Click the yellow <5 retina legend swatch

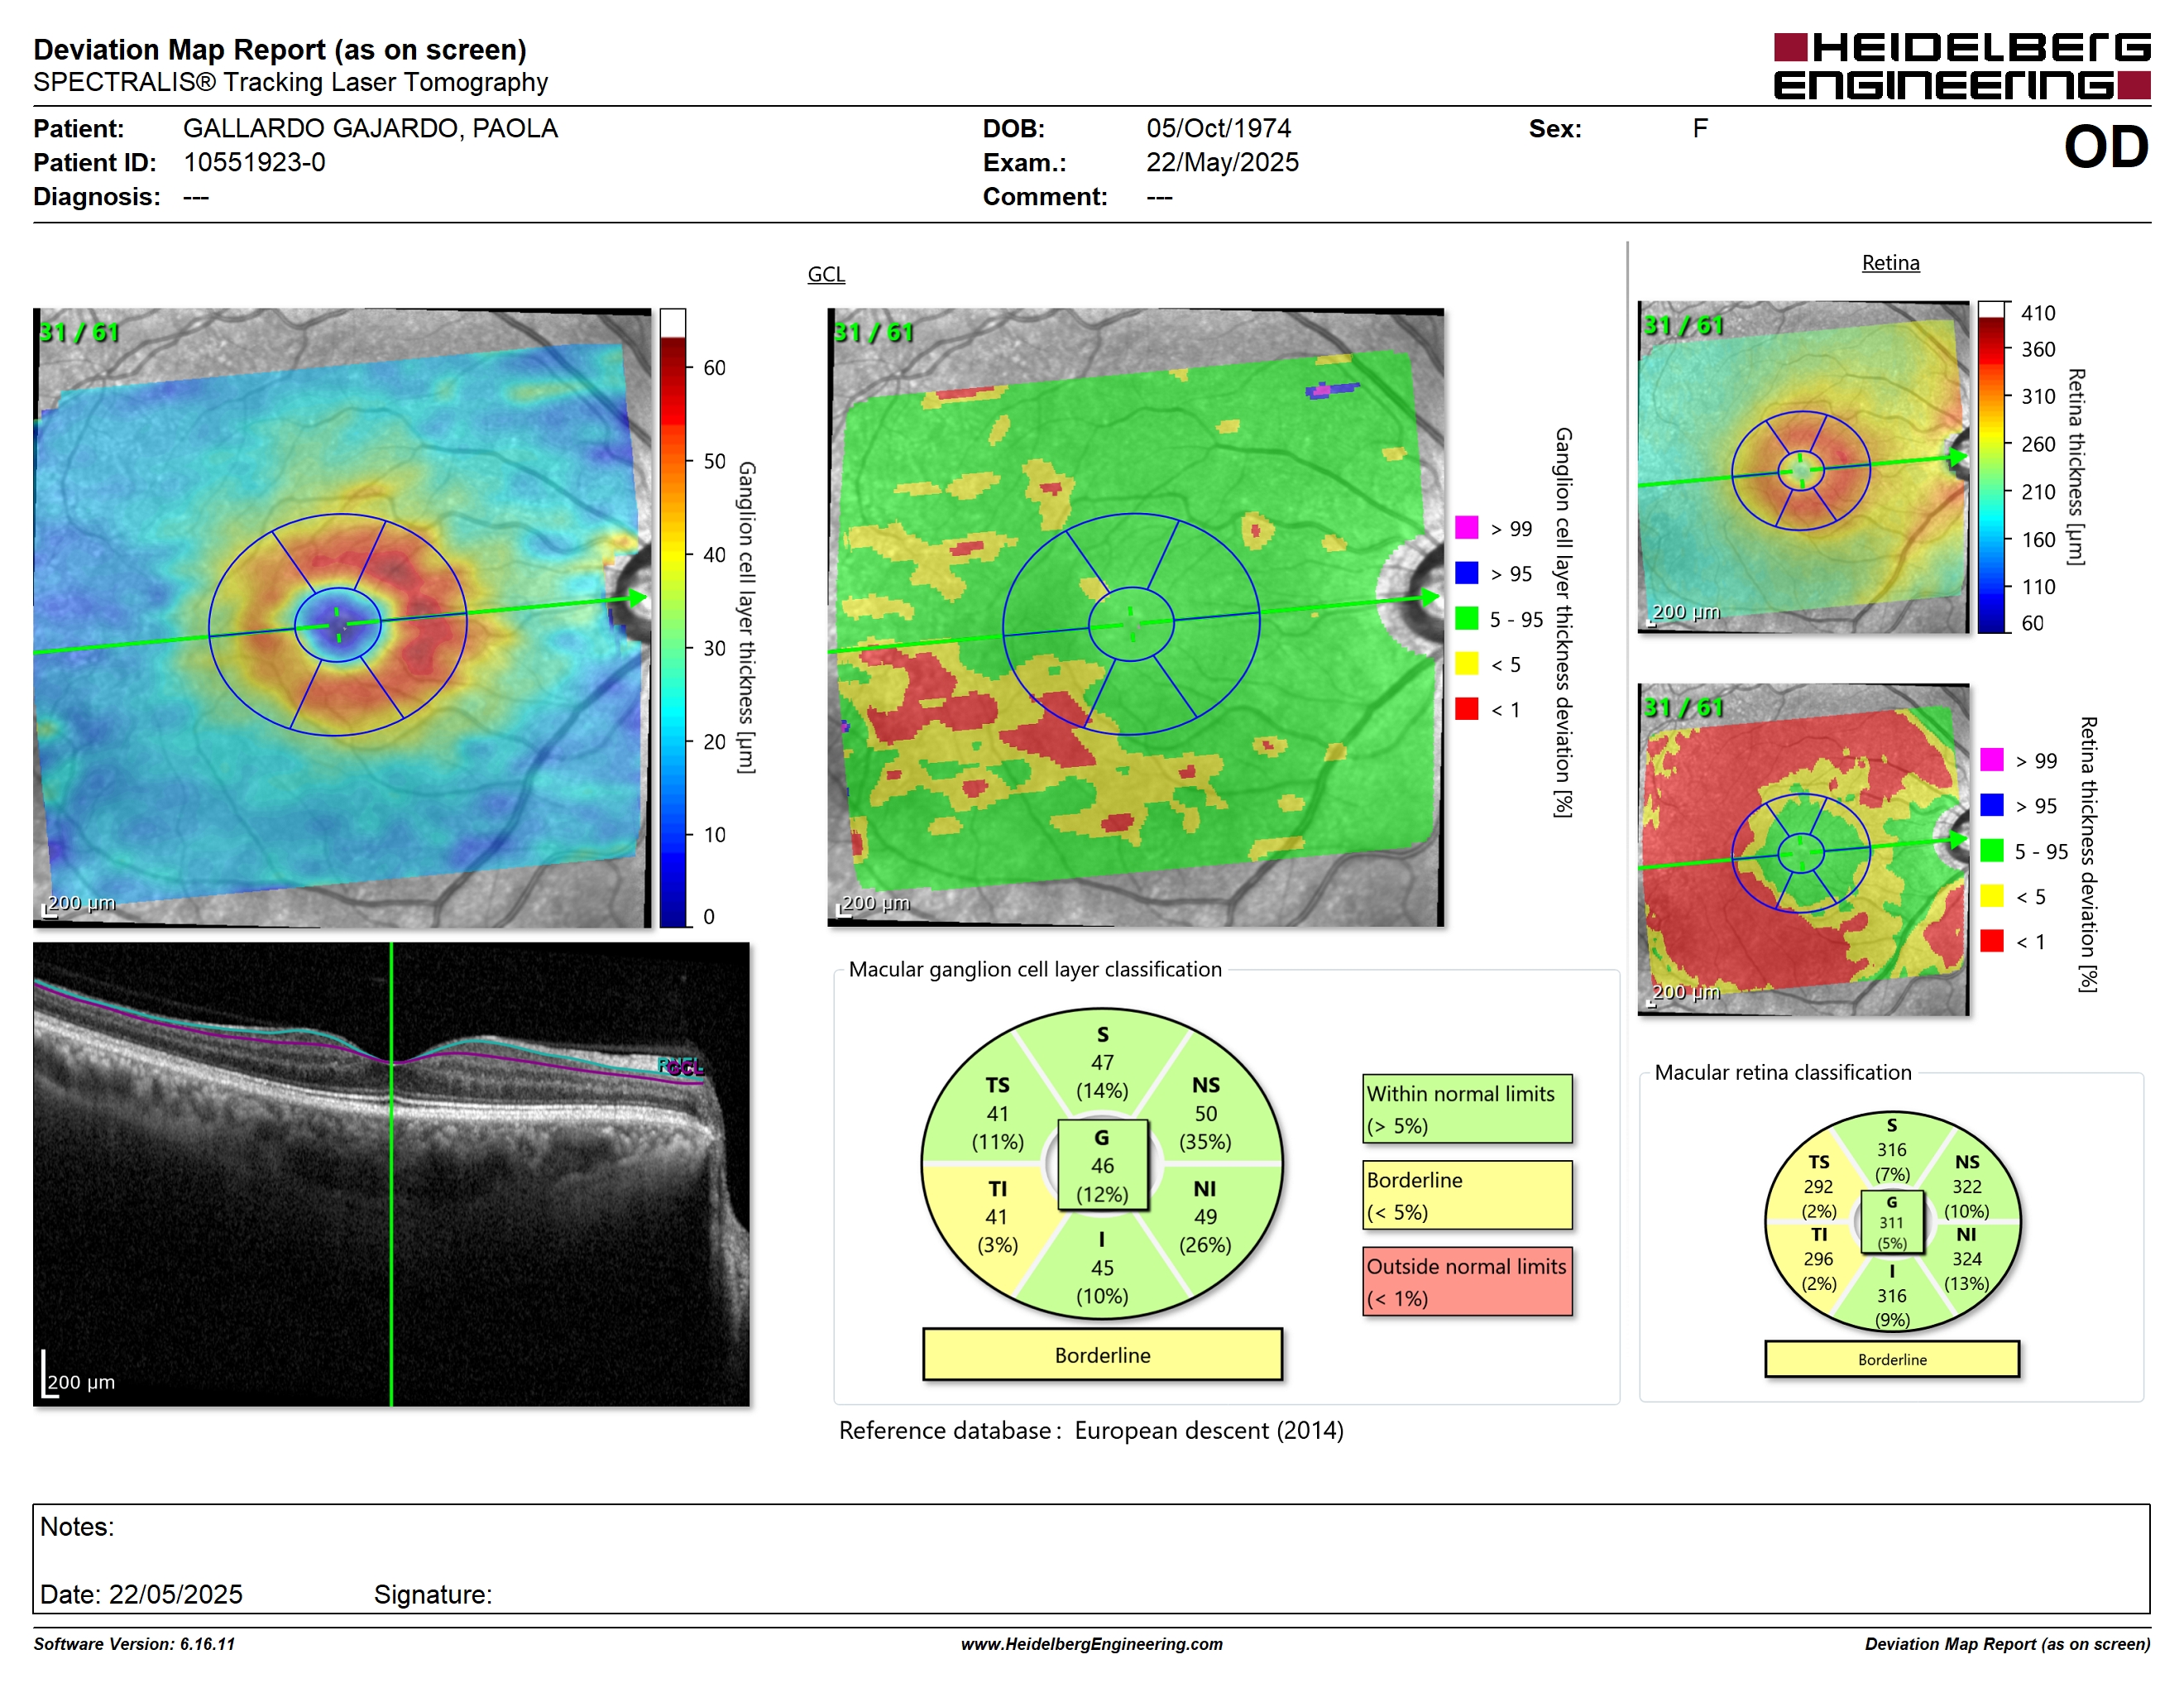(x=1992, y=896)
